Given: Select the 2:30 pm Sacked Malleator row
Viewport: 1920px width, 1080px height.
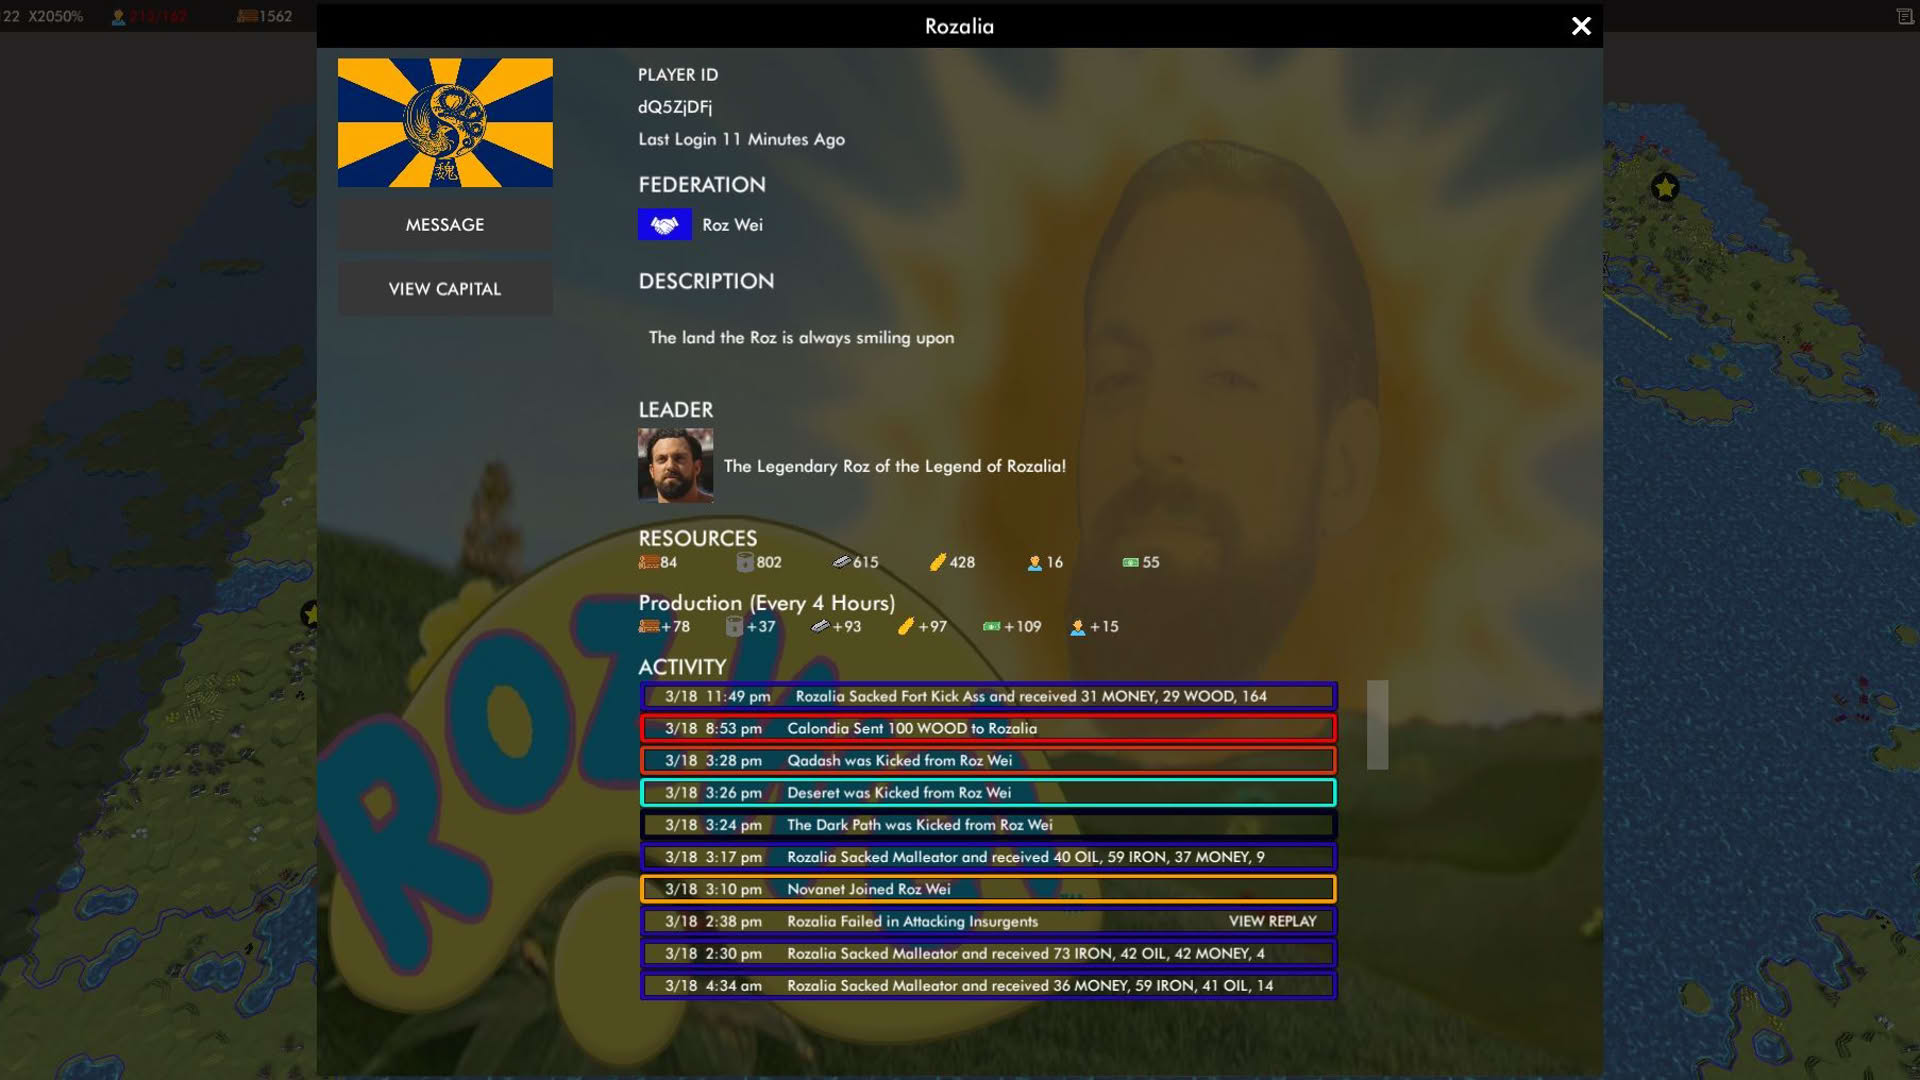Looking at the screenshot, I should point(988,953).
